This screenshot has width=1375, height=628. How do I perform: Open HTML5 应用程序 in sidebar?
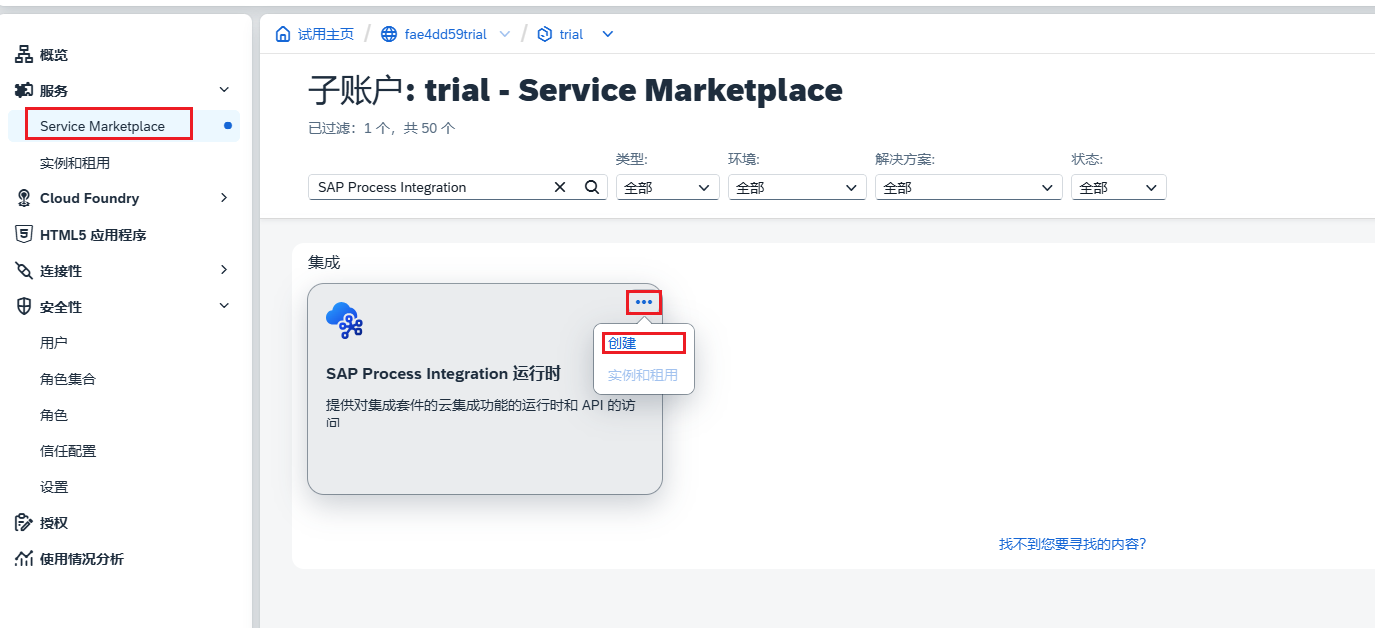[92, 235]
